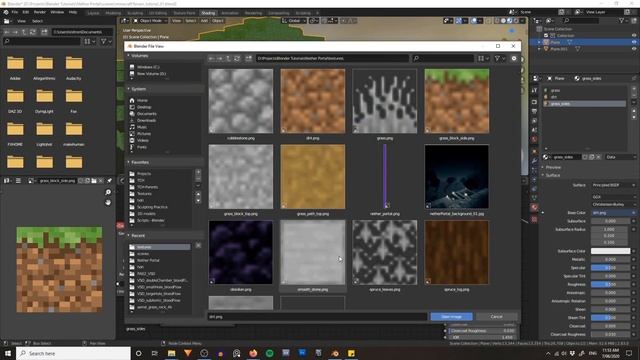Open Render properties tab
Image resolution: width=640 pixels, height=360 pixels.
[534, 102]
